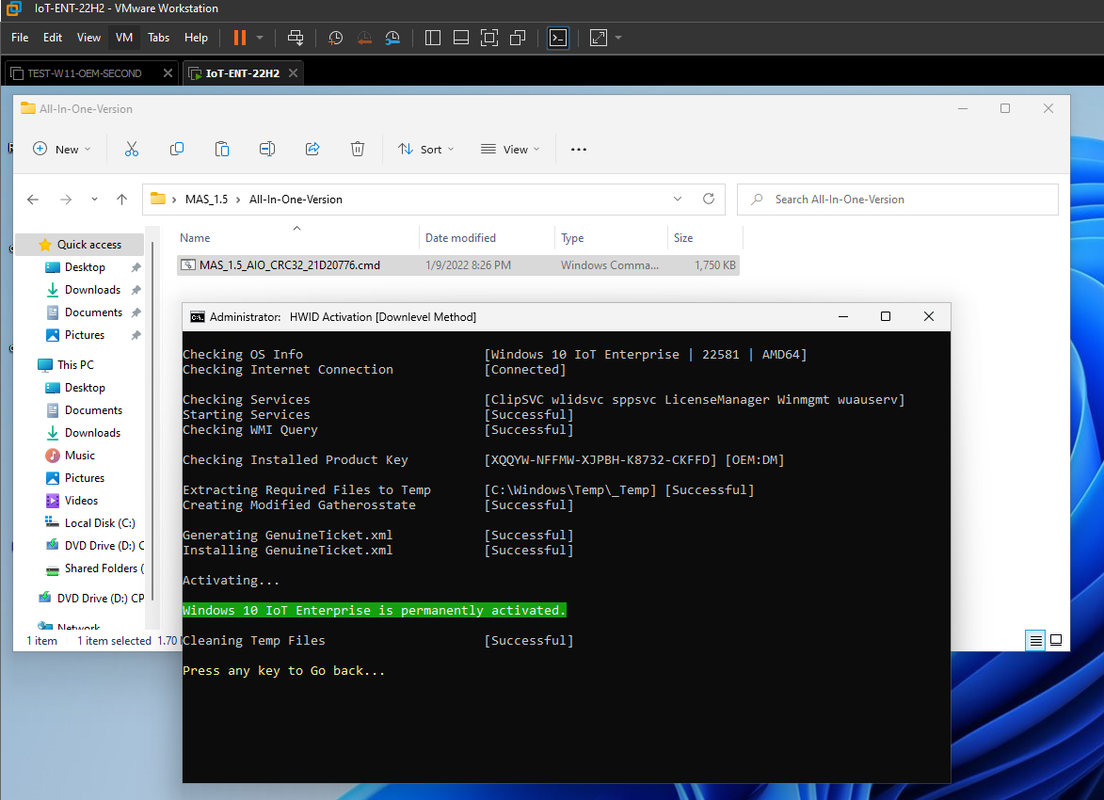
Task: Sort files by Size column
Action: coord(705,238)
